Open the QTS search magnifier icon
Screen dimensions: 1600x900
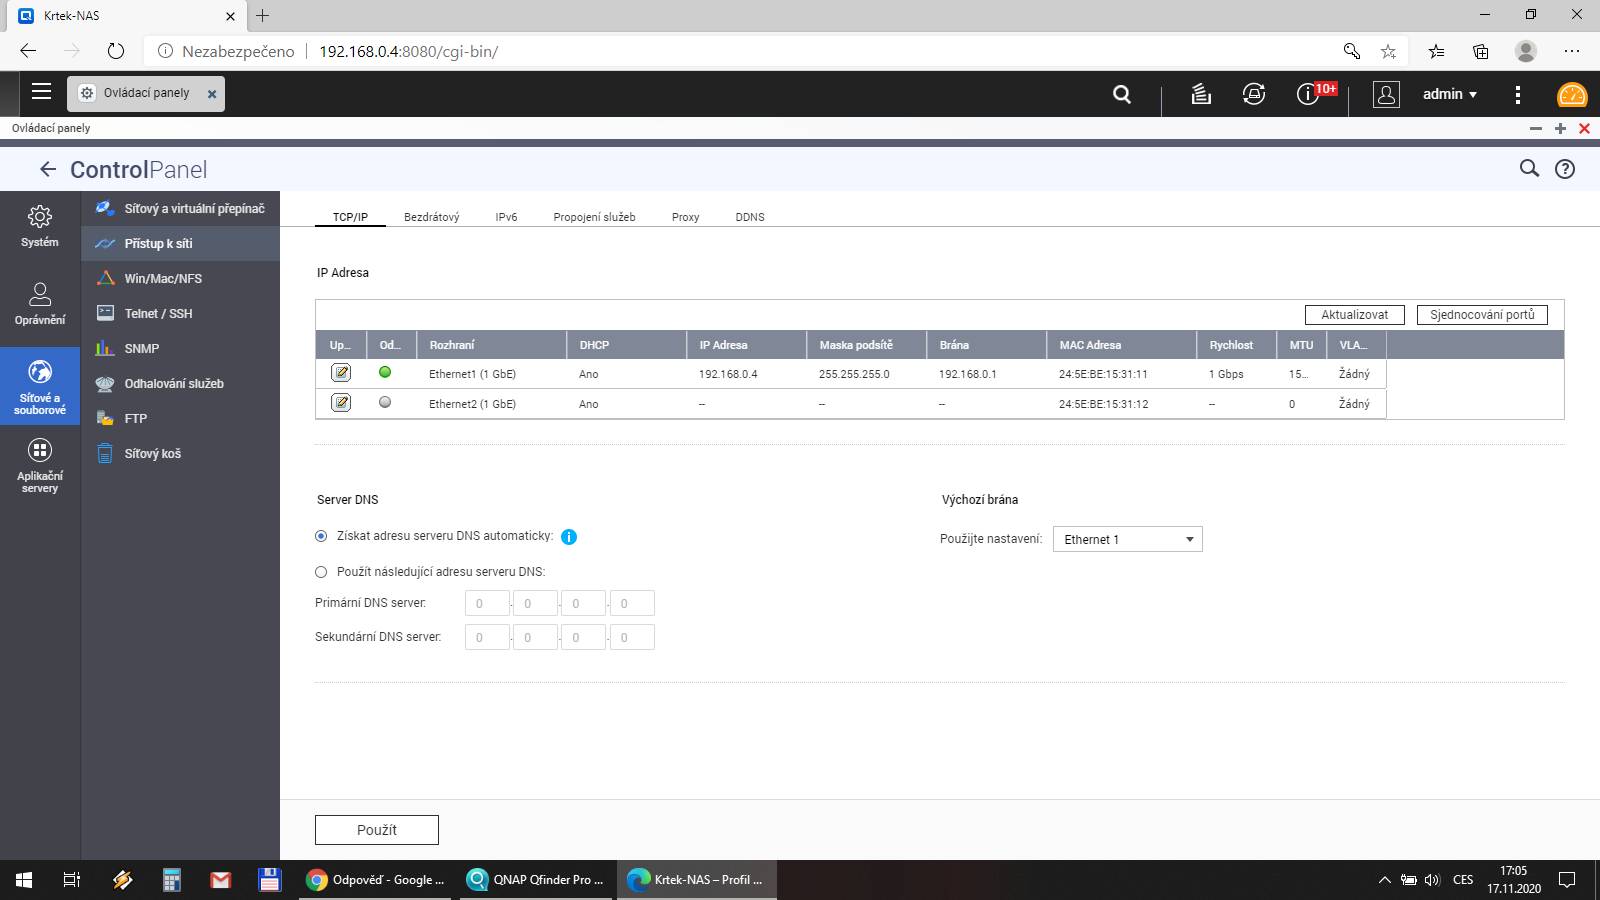[1122, 94]
